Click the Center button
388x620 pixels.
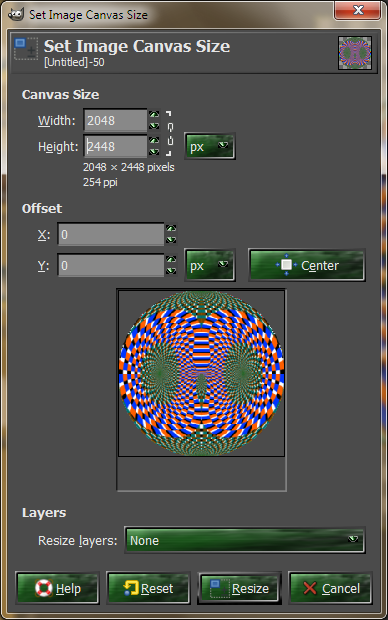[x=307, y=265]
